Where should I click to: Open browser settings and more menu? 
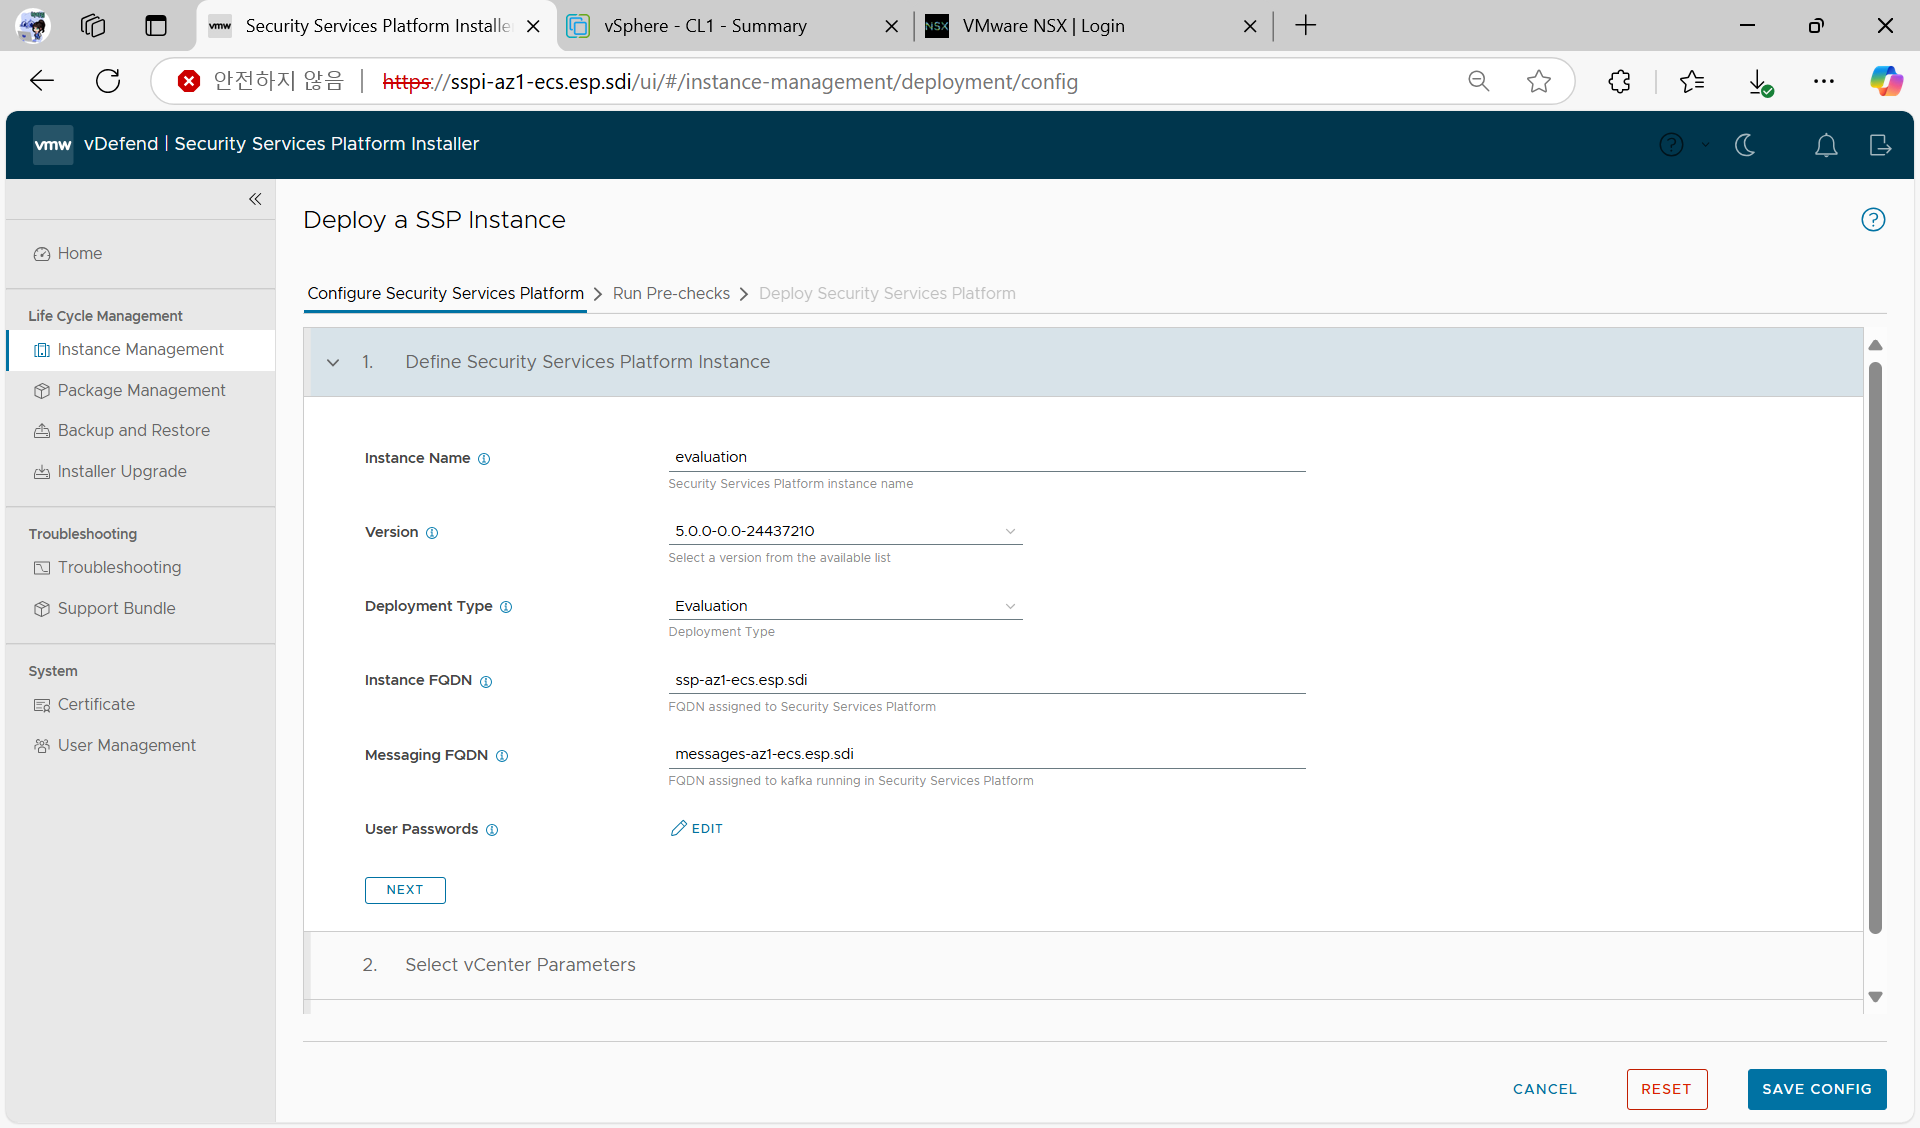1824,81
